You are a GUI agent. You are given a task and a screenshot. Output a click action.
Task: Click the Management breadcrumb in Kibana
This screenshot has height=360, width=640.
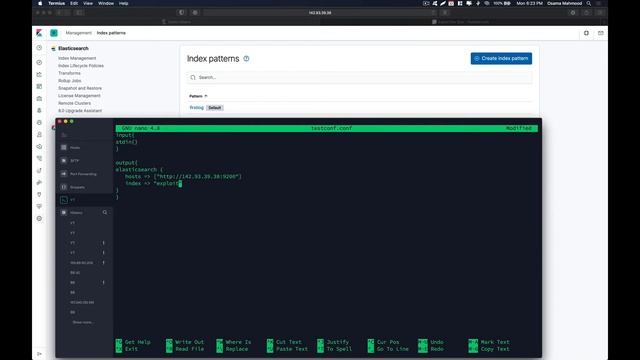[x=78, y=33]
